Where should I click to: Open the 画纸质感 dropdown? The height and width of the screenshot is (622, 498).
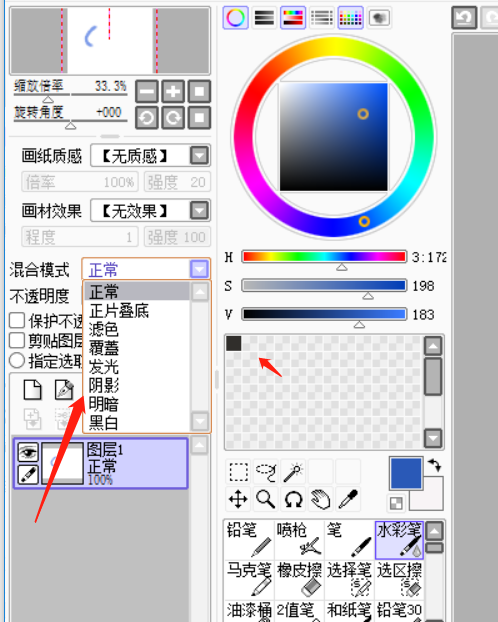click(x=199, y=156)
